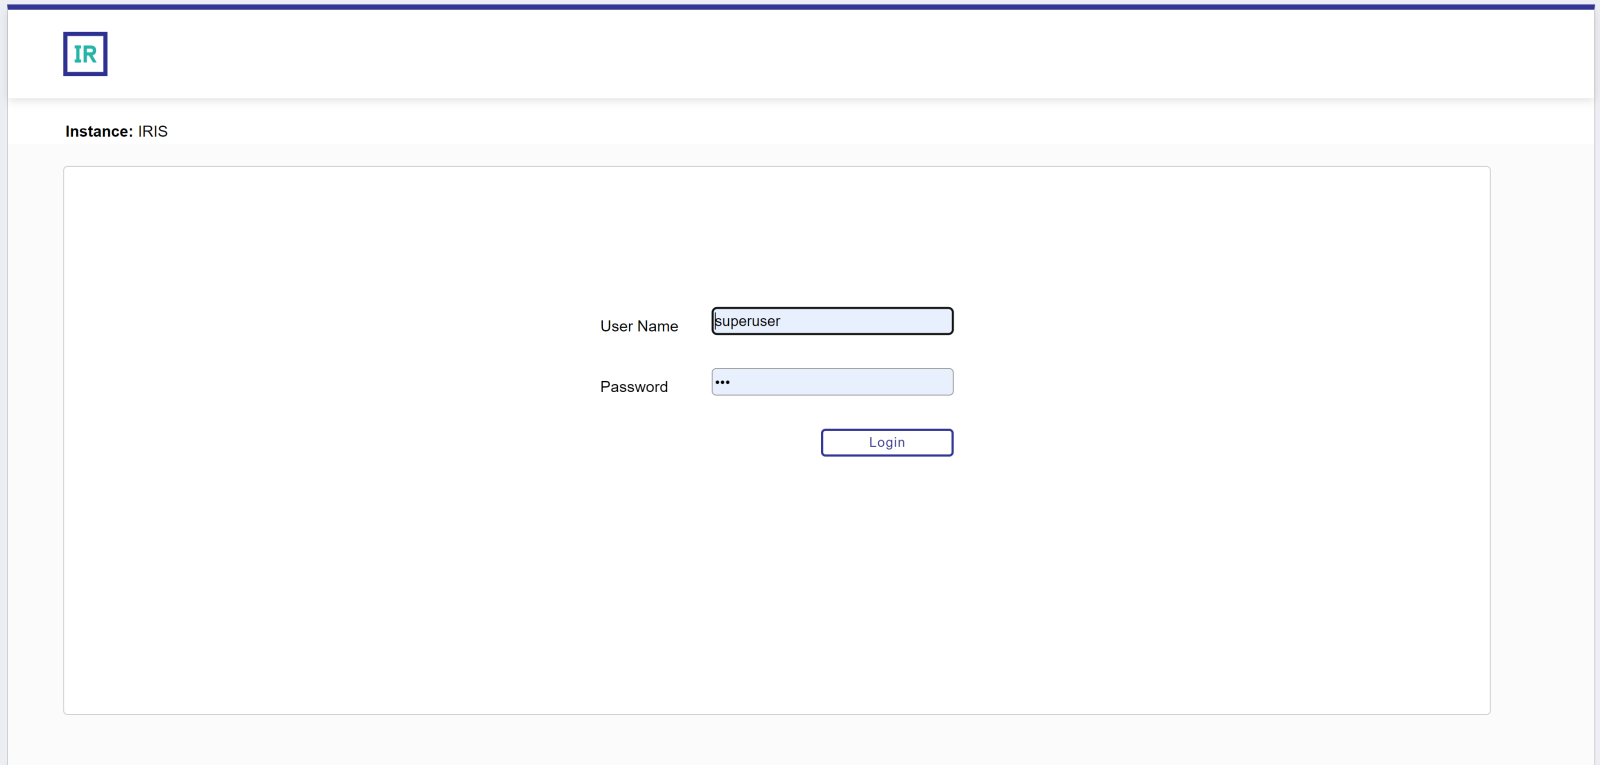Click the "IRIS" instance name text
The image size is (1600, 765).
(153, 131)
